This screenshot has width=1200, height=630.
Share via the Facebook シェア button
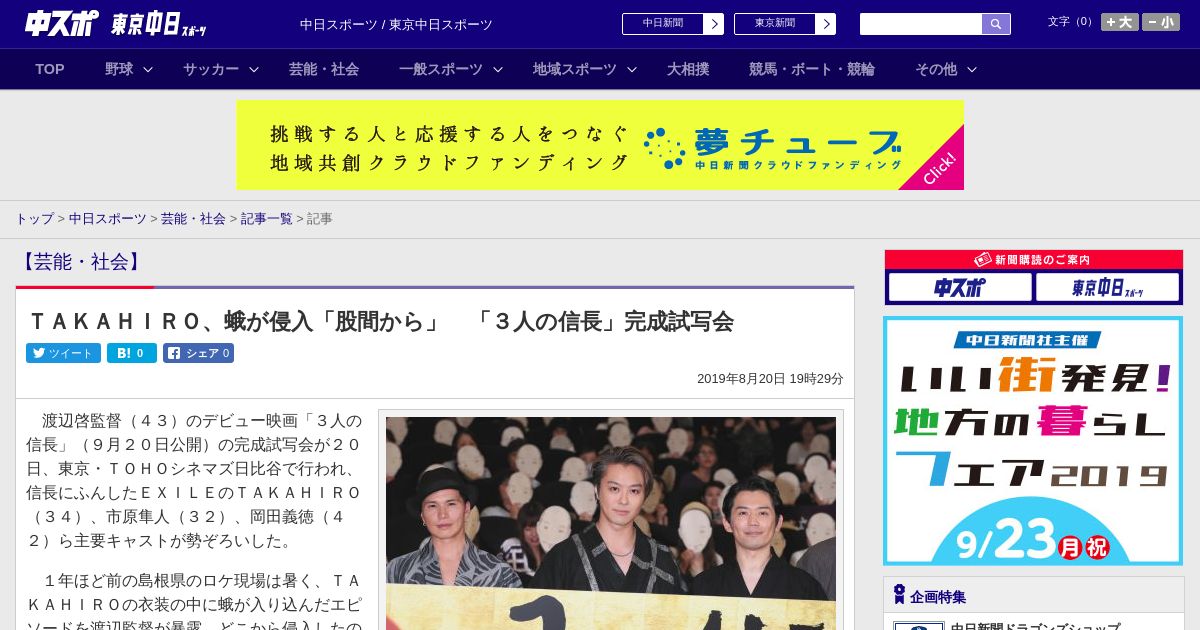[x=199, y=353]
